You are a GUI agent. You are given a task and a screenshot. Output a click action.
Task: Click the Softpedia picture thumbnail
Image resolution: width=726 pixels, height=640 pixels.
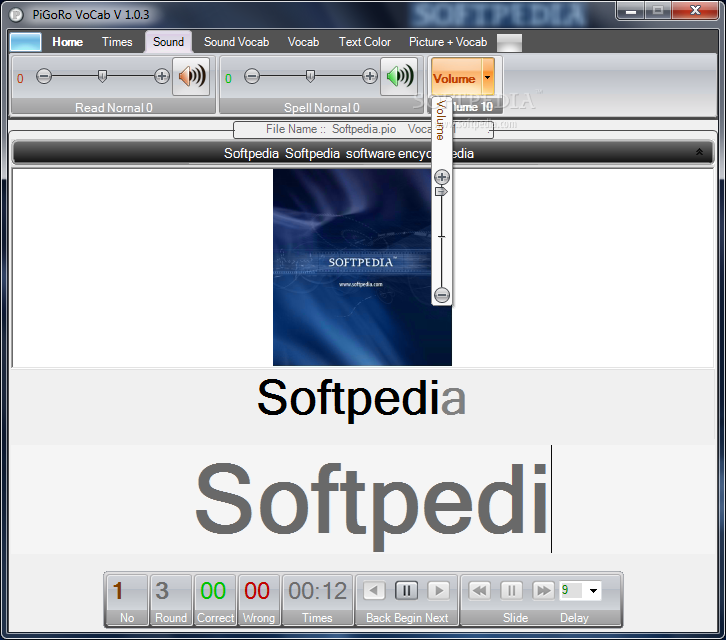pos(362,267)
